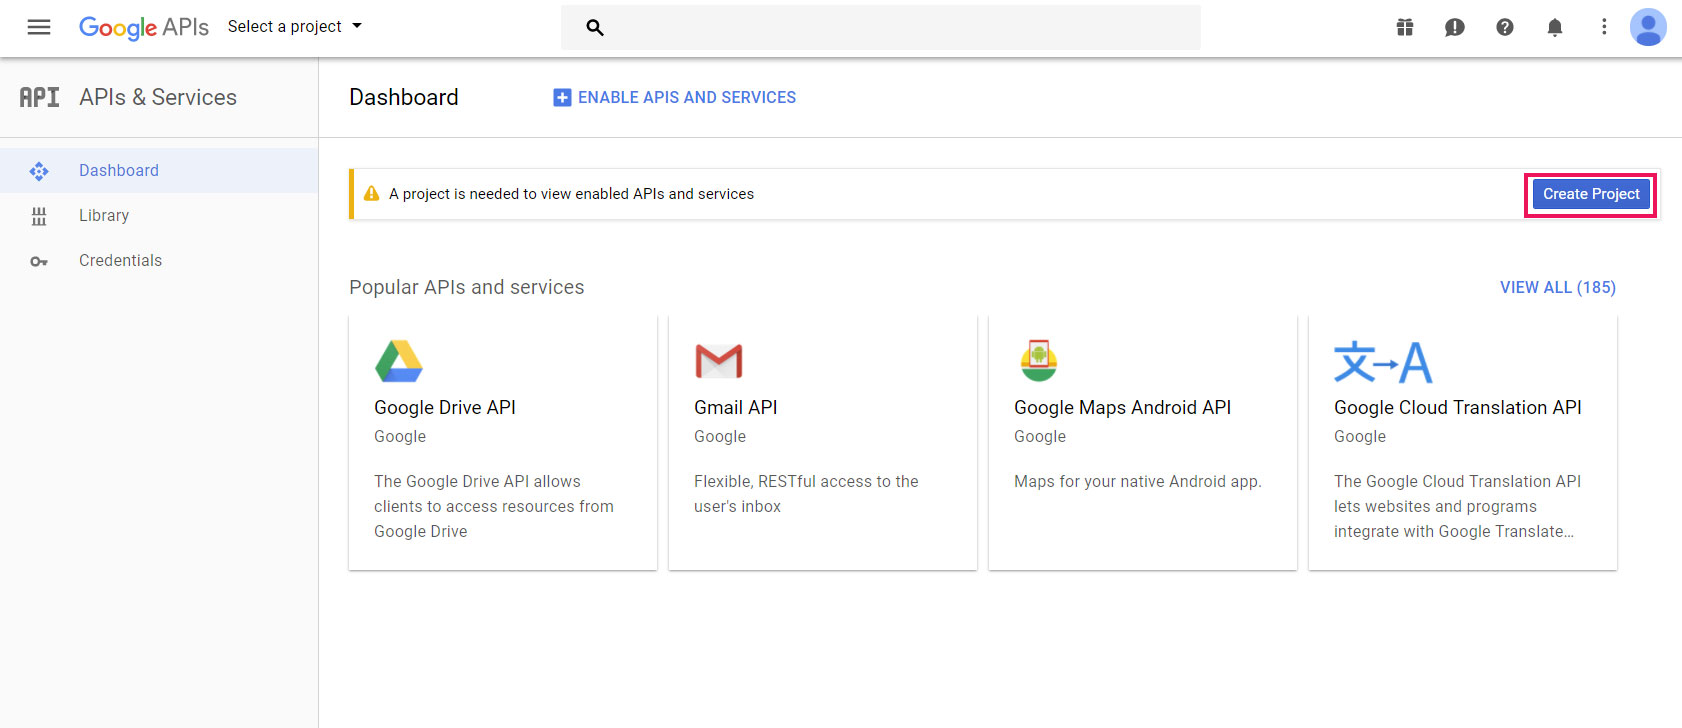Click the Credentials key icon
The image size is (1682, 728).
[x=39, y=261]
